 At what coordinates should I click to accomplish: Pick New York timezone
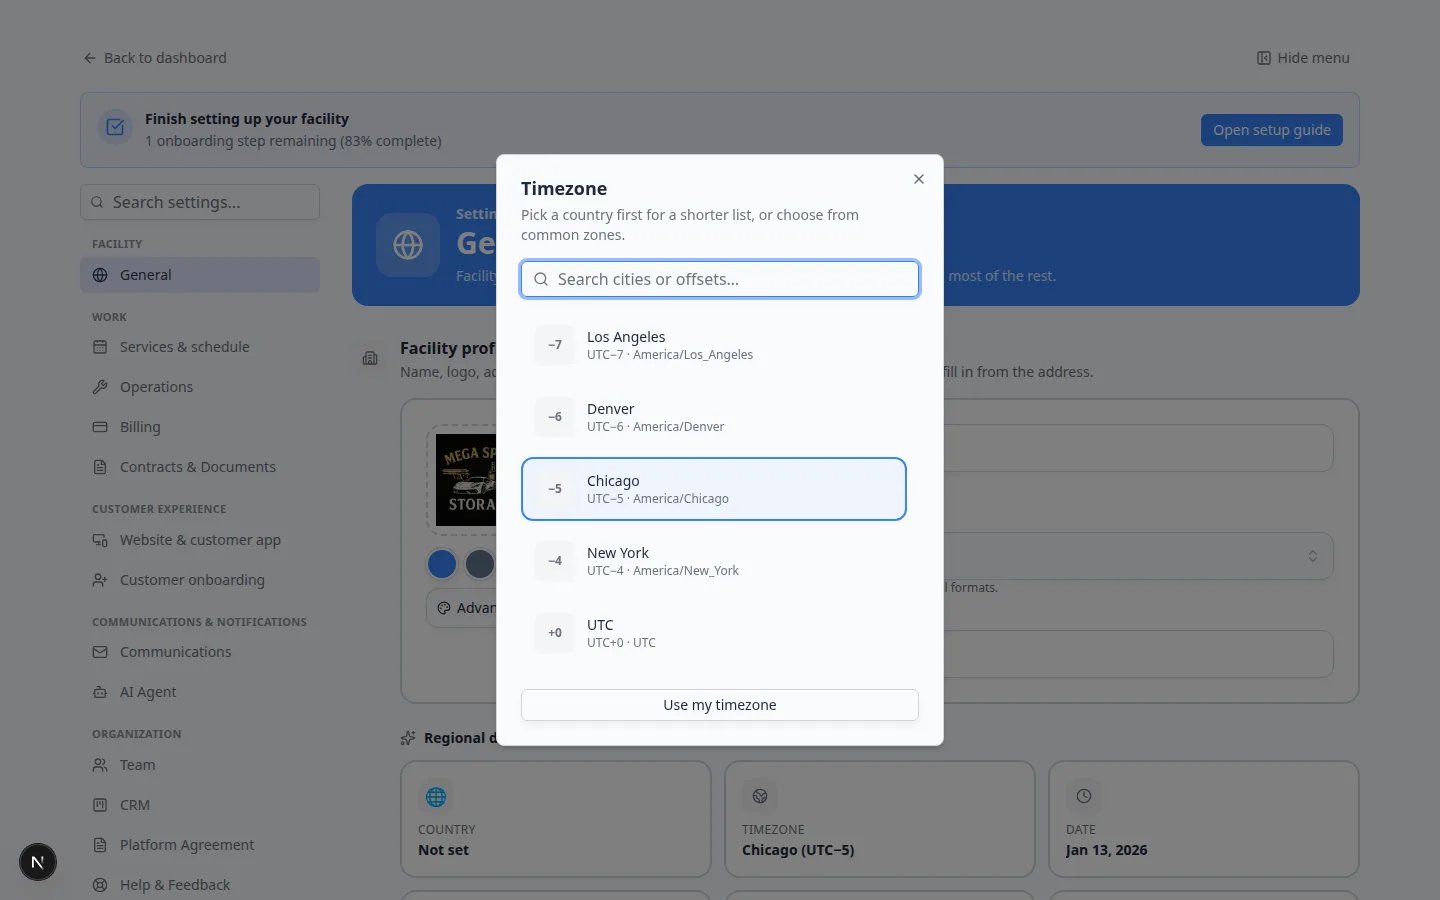714,561
